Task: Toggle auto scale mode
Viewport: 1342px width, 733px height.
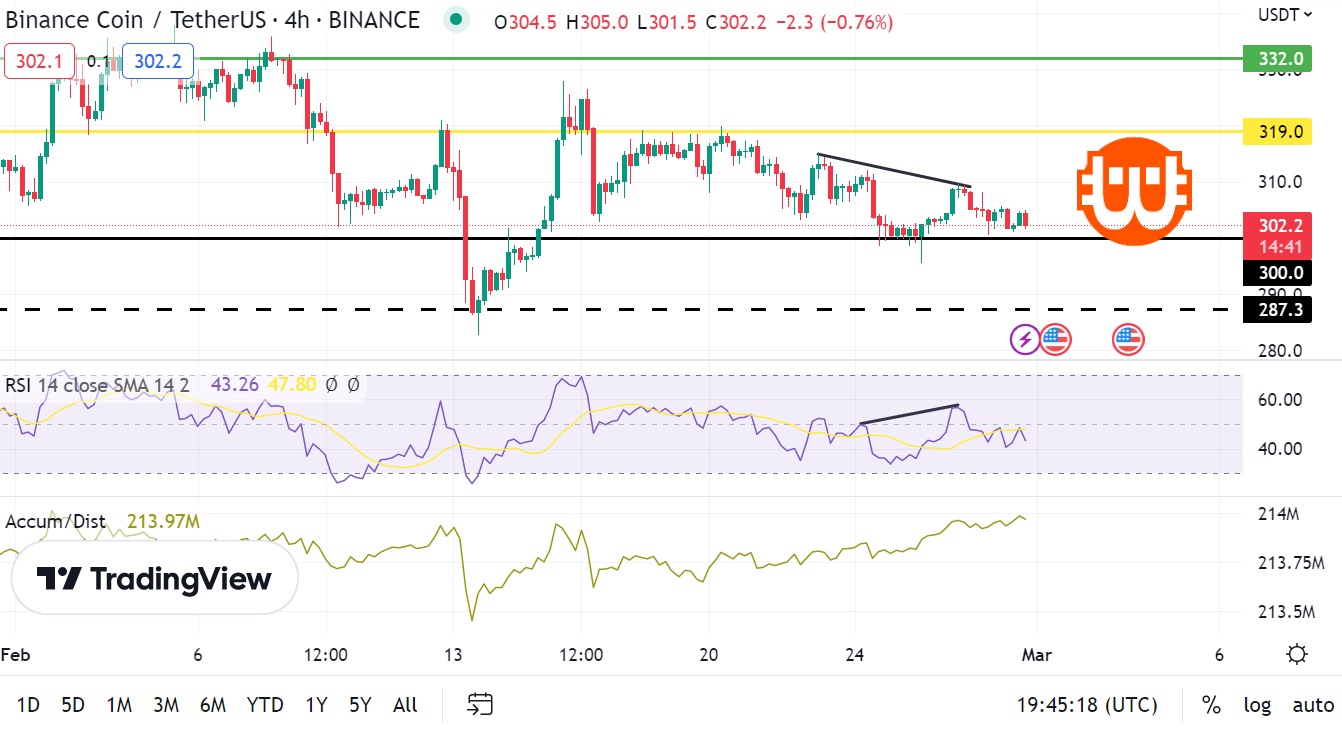Action: pyautogui.click(x=1313, y=705)
